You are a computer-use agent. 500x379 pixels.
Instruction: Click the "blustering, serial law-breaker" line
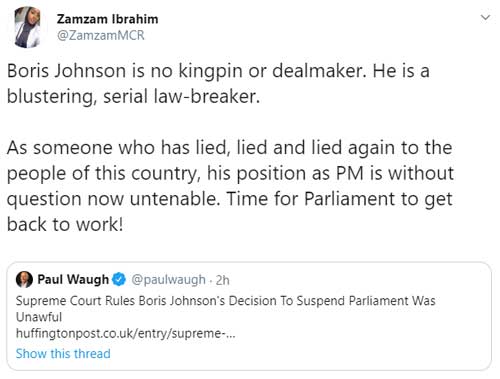coord(133,97)
